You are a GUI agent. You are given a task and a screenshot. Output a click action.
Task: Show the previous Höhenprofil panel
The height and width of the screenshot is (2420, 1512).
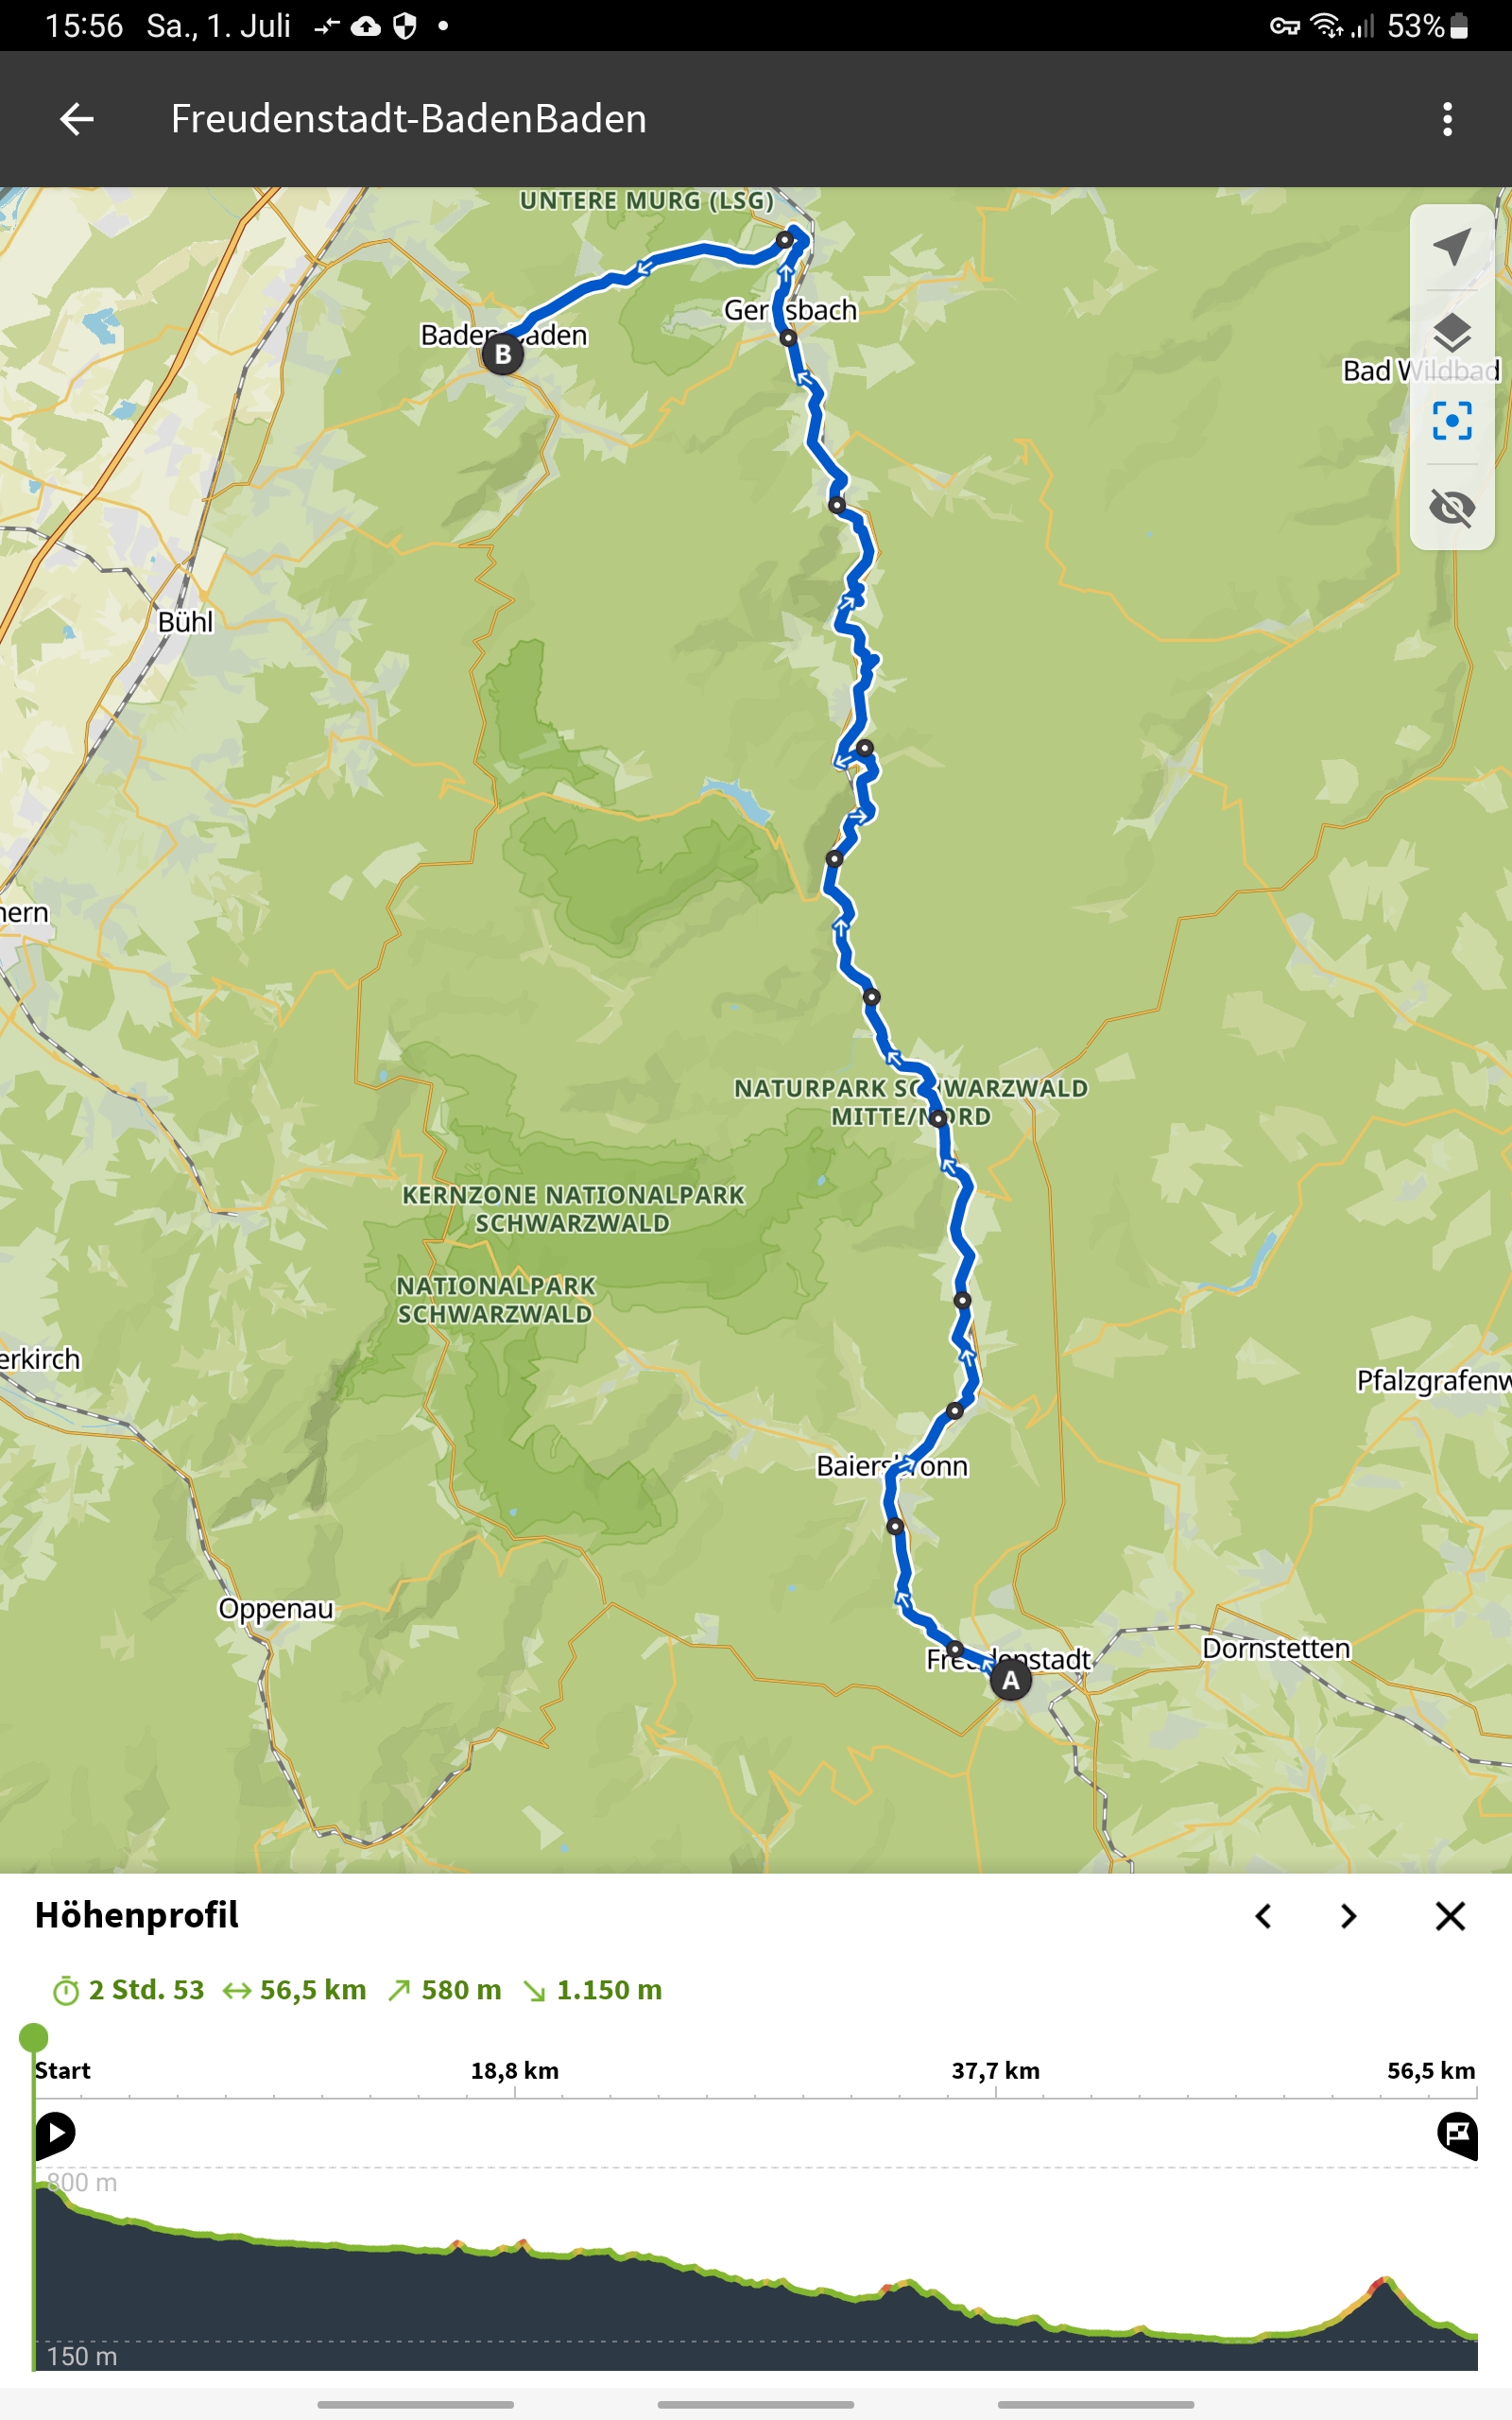1263,1916
